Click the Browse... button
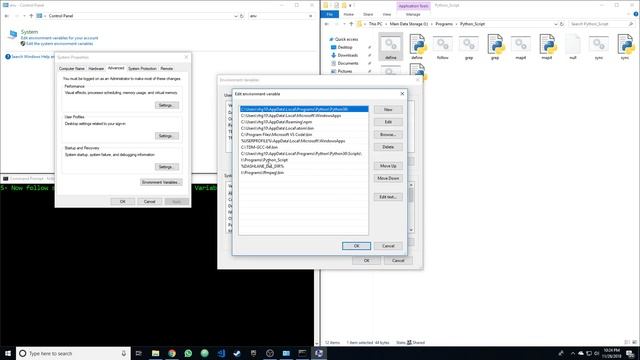 [388, 135]
